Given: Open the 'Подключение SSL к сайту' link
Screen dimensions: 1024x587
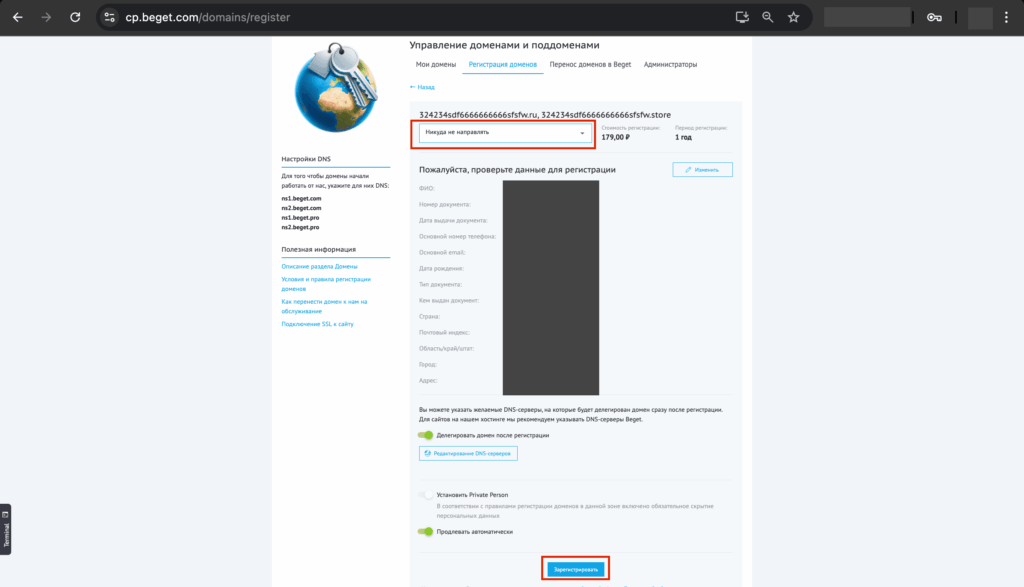Looking at the screenshot, I should point(318,324).
